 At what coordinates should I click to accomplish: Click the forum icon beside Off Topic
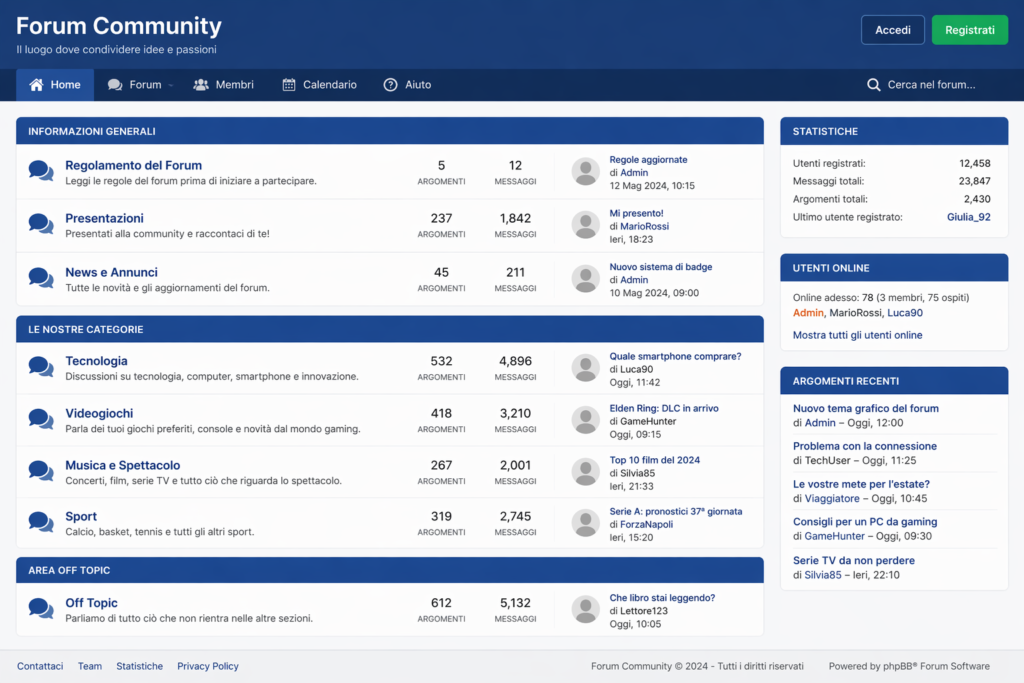pyautogui.click(x=41, y=609)
